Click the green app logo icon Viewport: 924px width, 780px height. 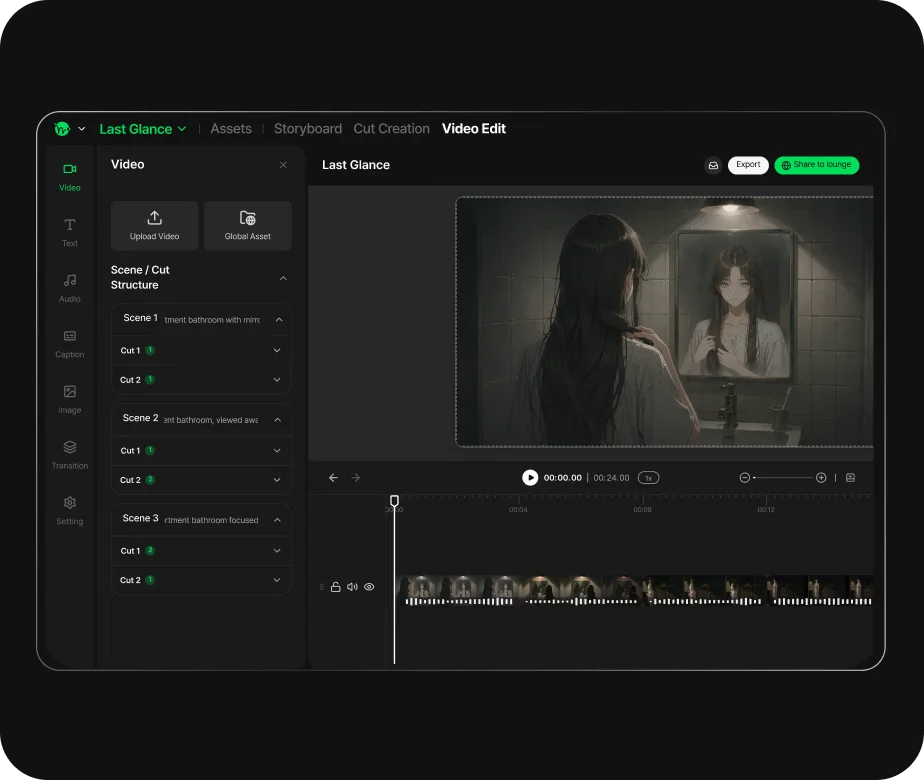click(62, 128)
